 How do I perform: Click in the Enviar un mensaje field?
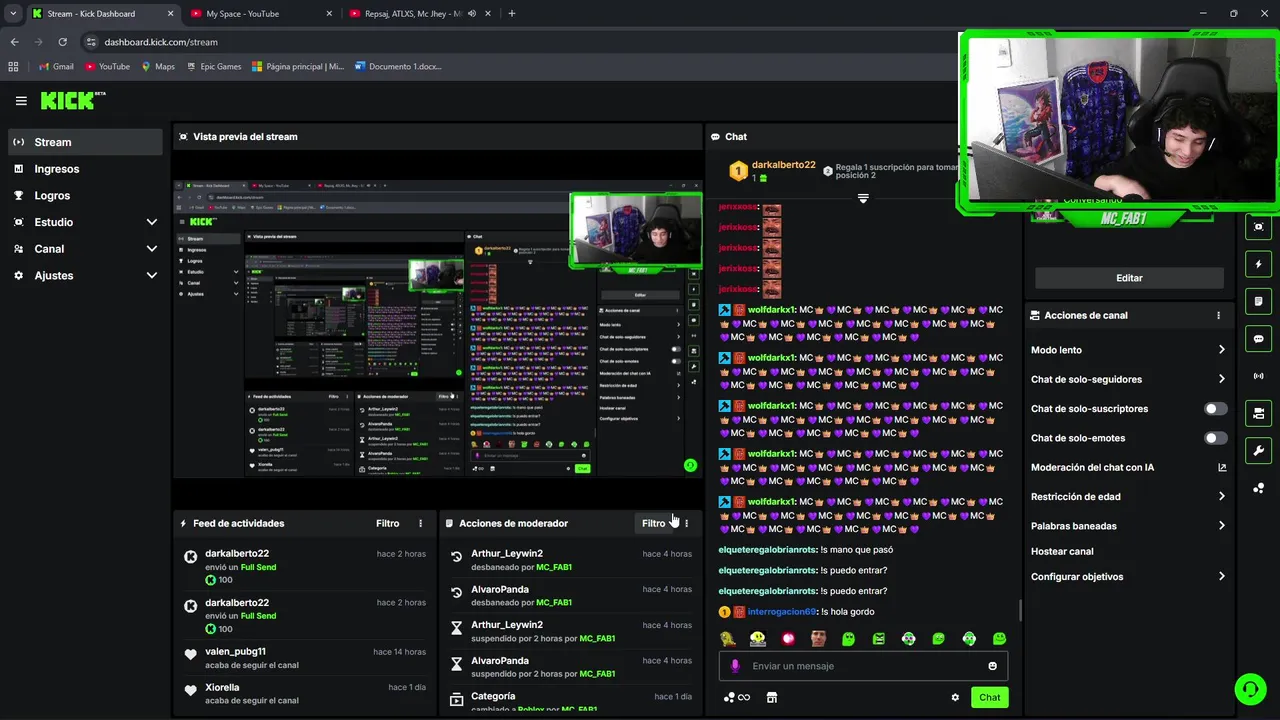863,666
